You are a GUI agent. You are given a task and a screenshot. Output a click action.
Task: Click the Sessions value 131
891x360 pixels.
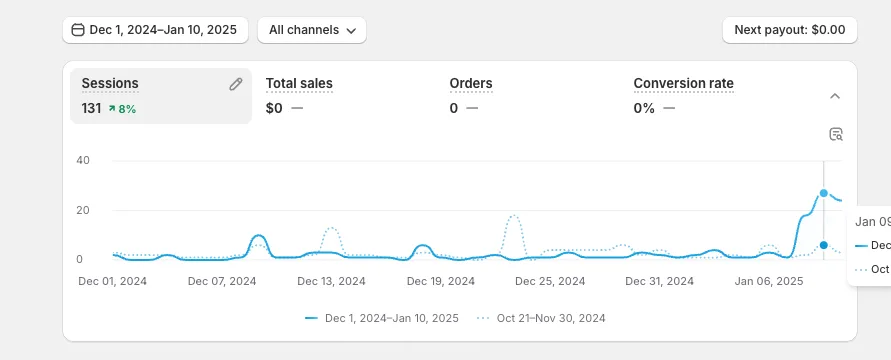click(91, 108)
